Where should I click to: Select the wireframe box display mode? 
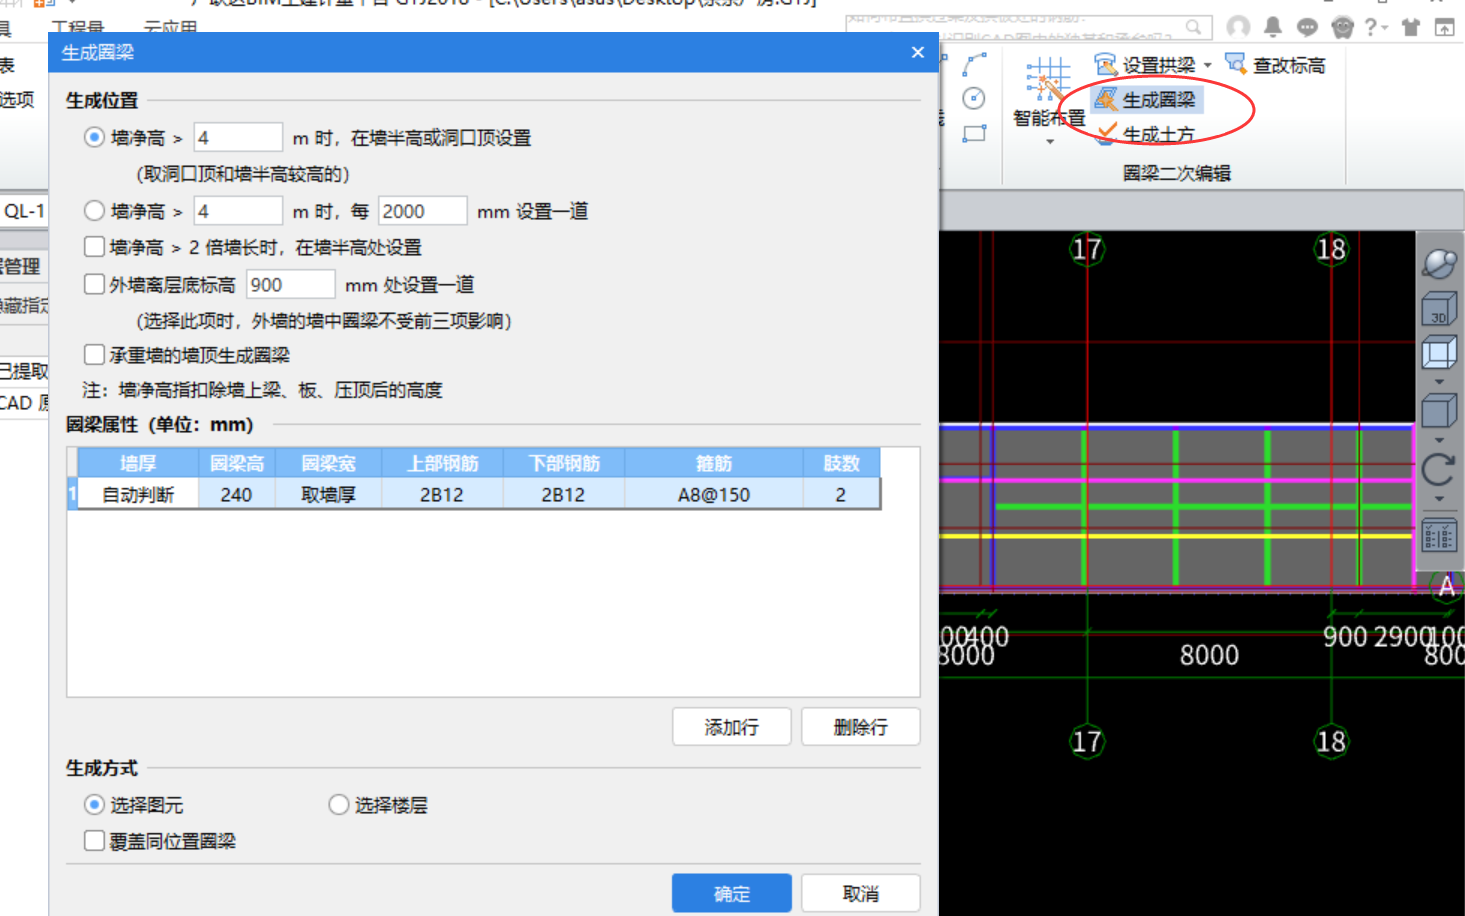(x=1439, y=353)
